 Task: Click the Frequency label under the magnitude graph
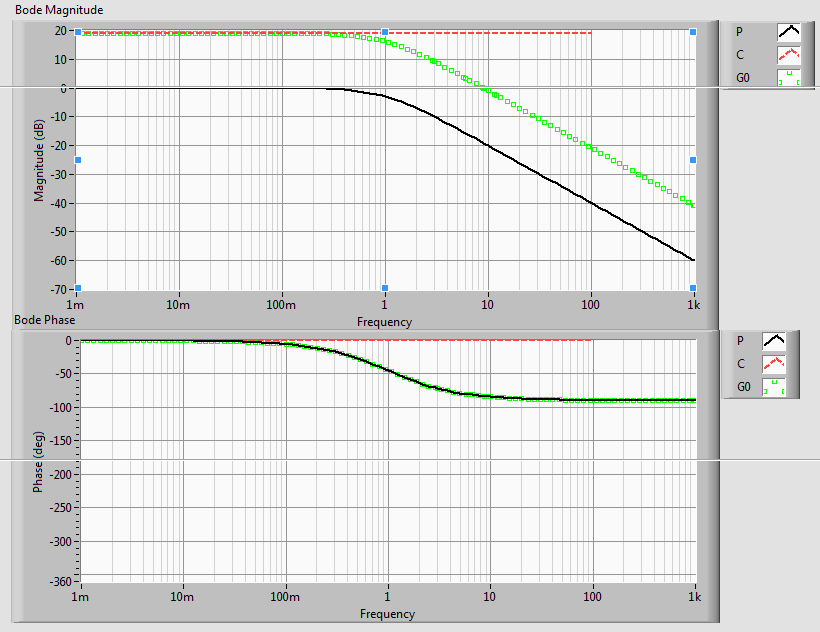pos(384,322)
